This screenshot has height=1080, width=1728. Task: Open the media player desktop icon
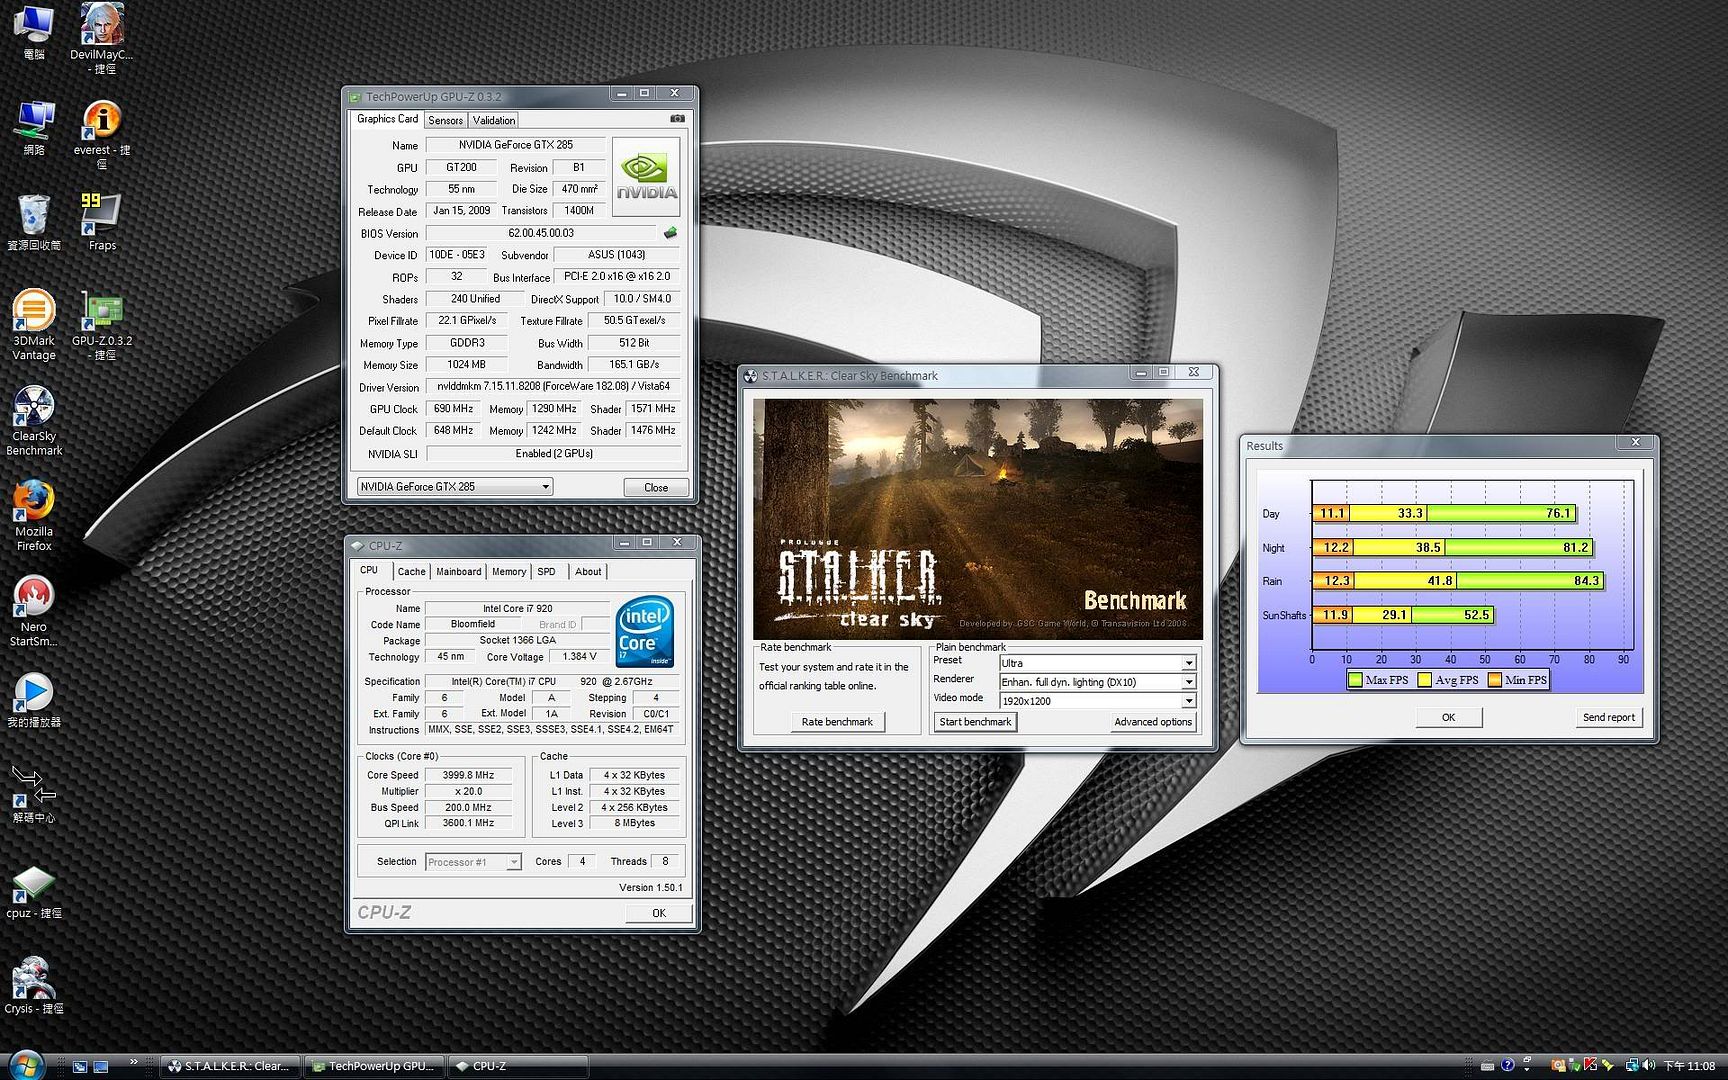tap(34, 700)
